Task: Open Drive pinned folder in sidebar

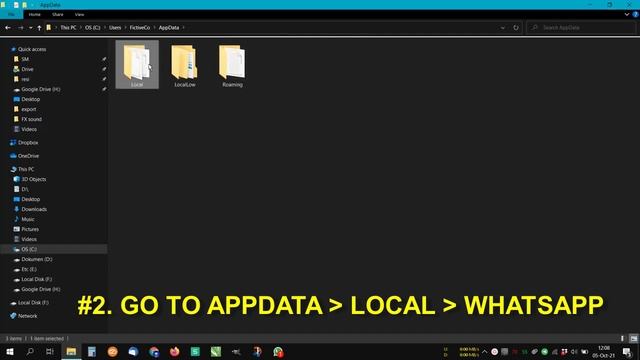Action: (27, 69)
